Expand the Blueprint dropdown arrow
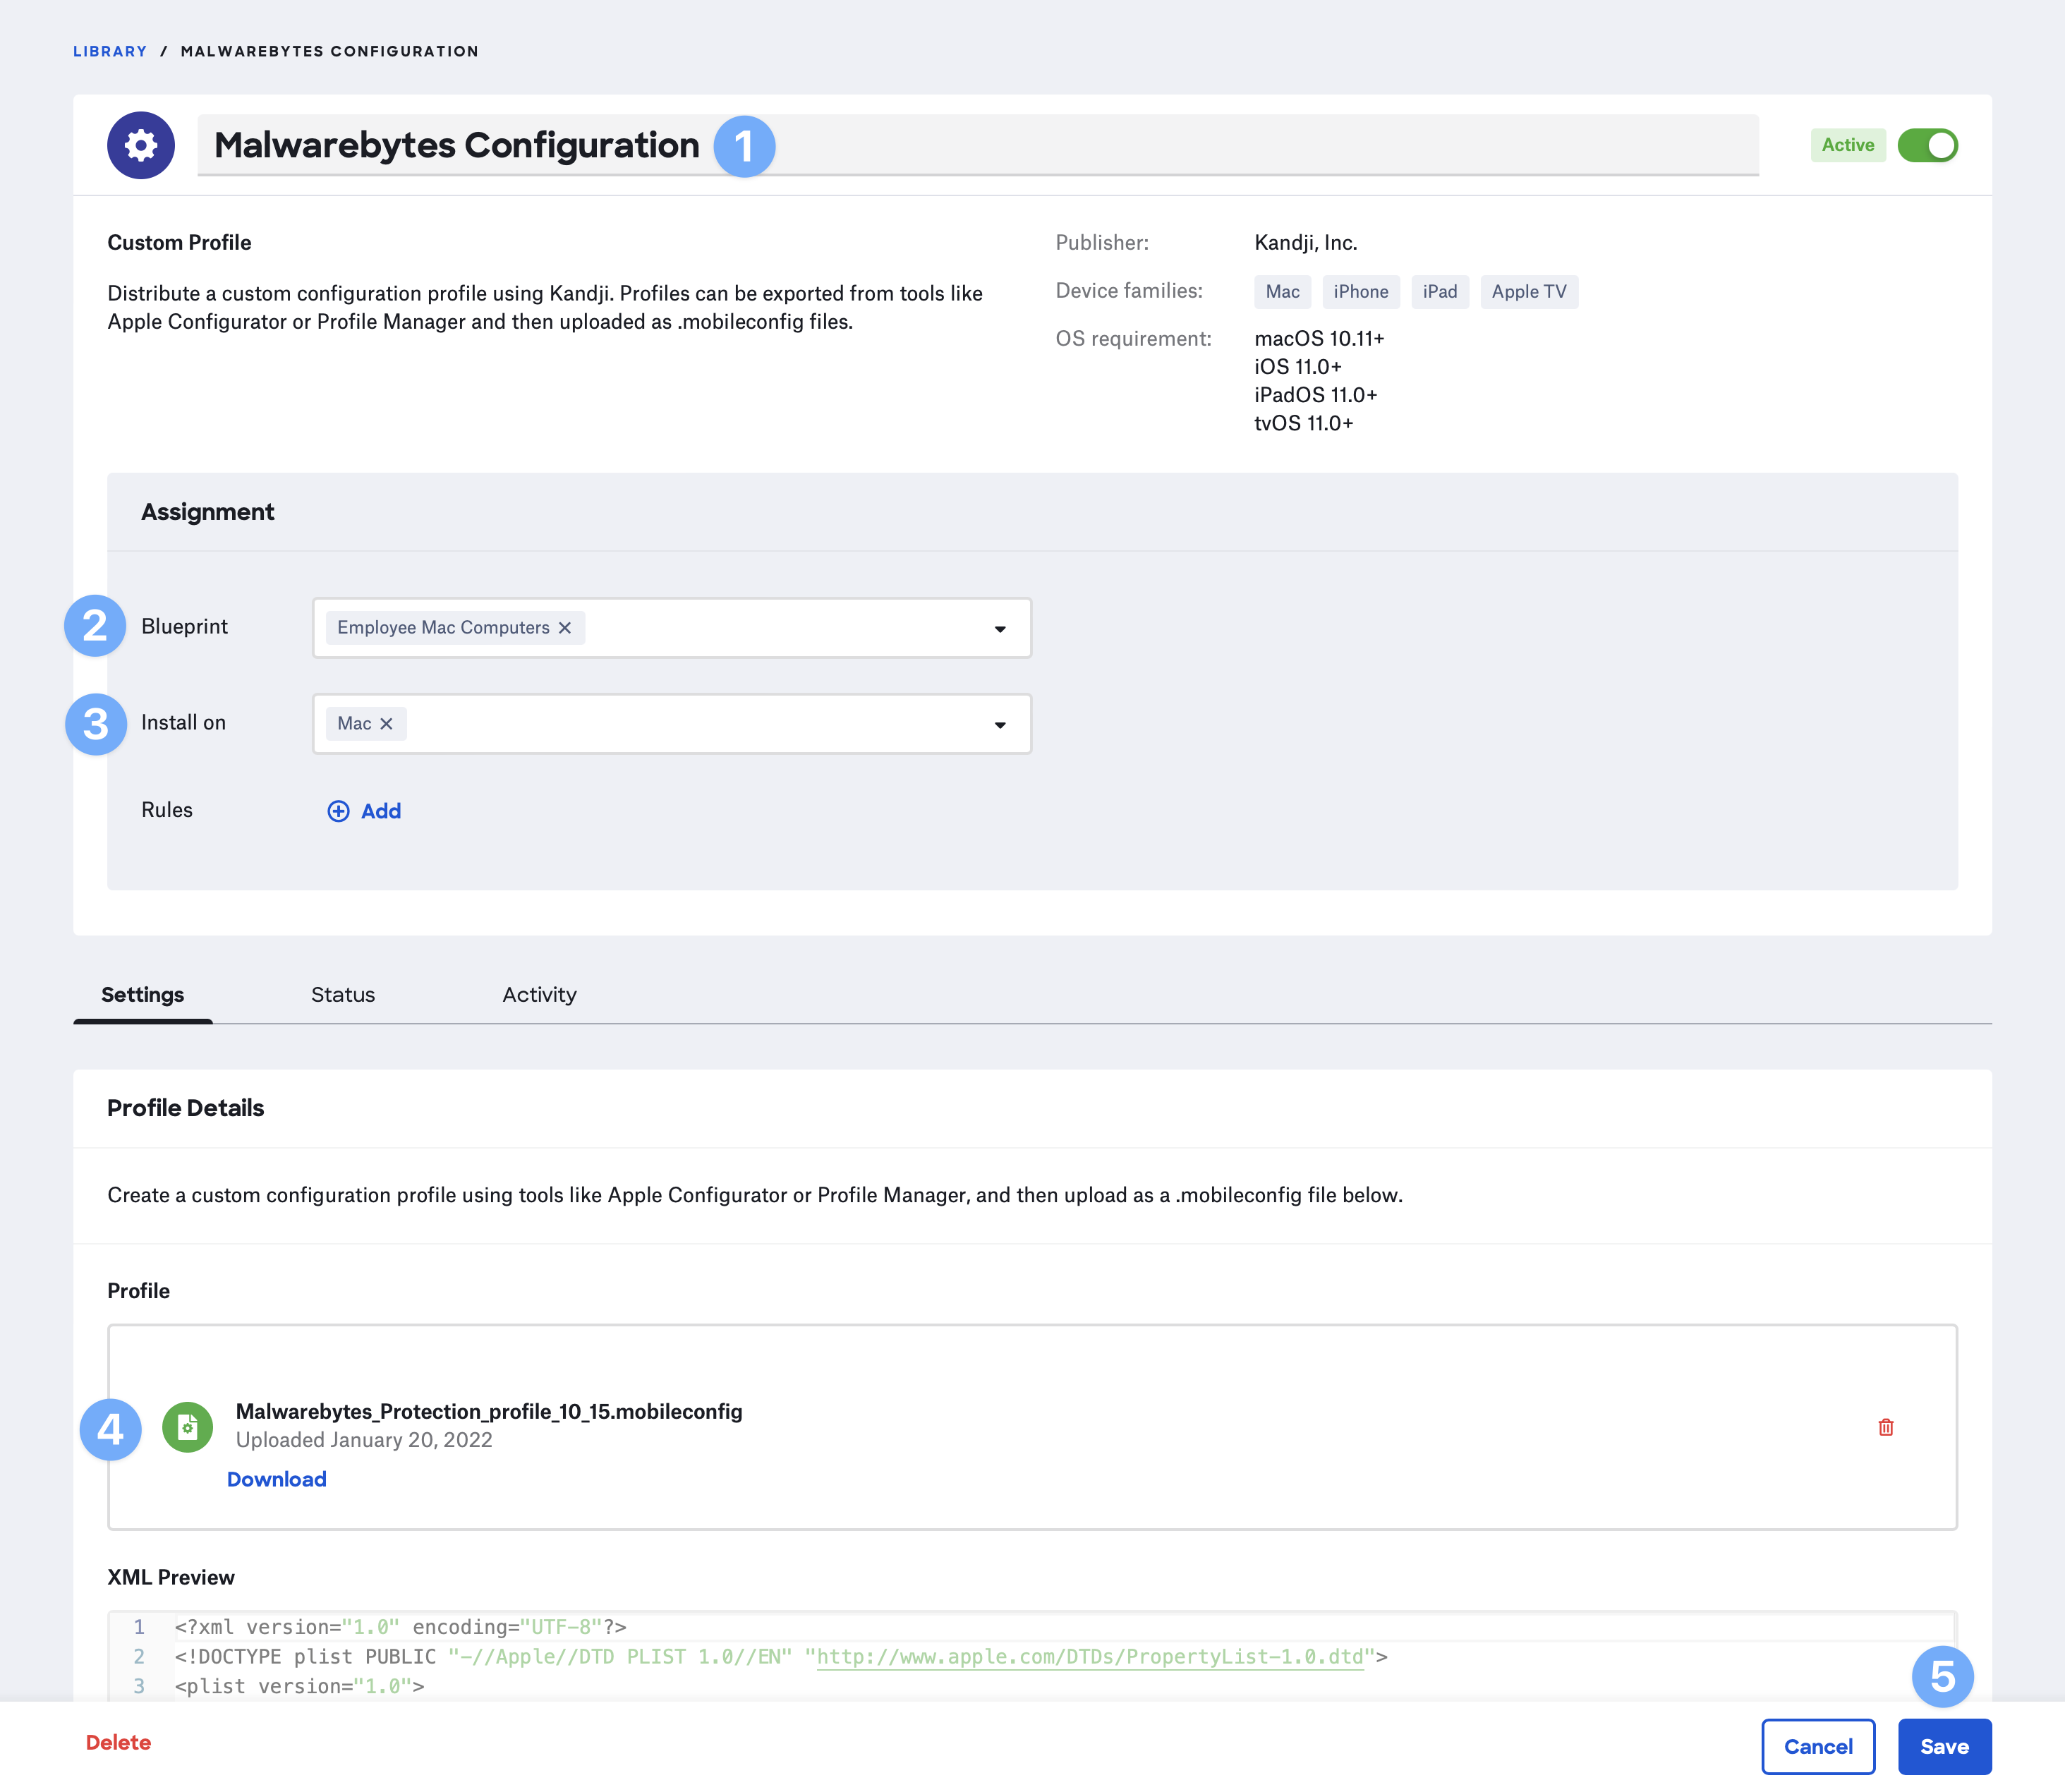The width and height of the screenshot is (2065, 1792). point(999,629)
